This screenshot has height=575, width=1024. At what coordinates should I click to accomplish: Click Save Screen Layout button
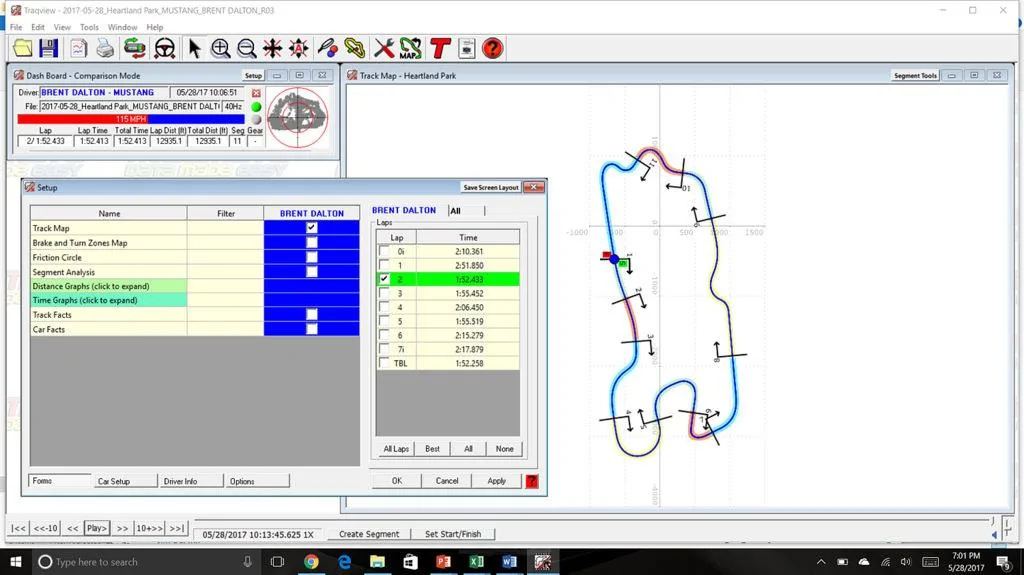[x=491, y=188]
